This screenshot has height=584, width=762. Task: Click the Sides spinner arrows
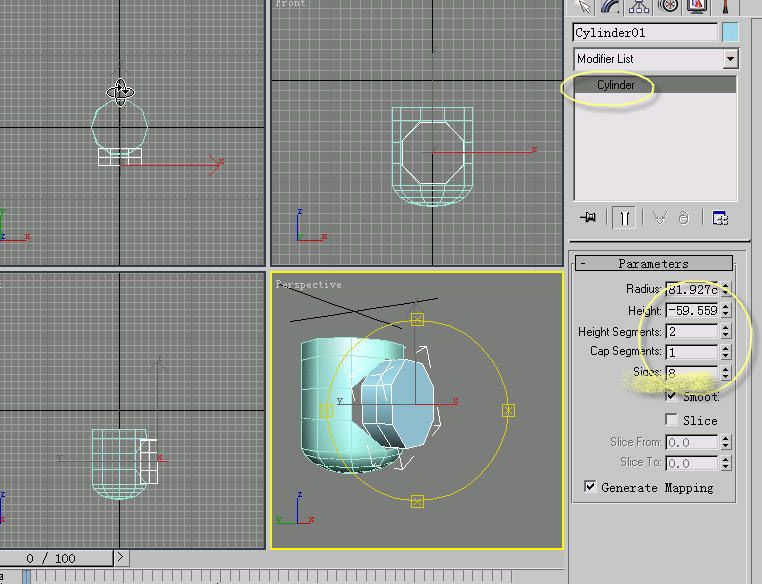(726, 373)
